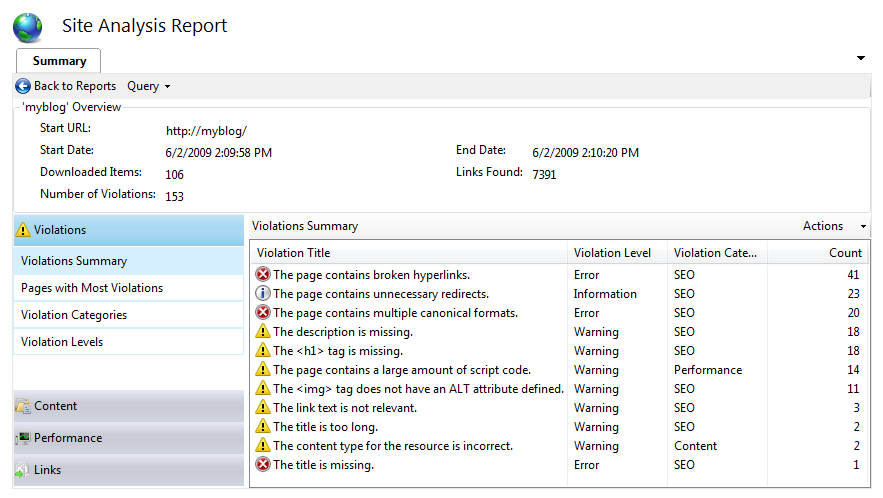Click the Performance section monitor icon
Image resolution: width=883 pixels, height=498 pixels.
pos(22,438)
